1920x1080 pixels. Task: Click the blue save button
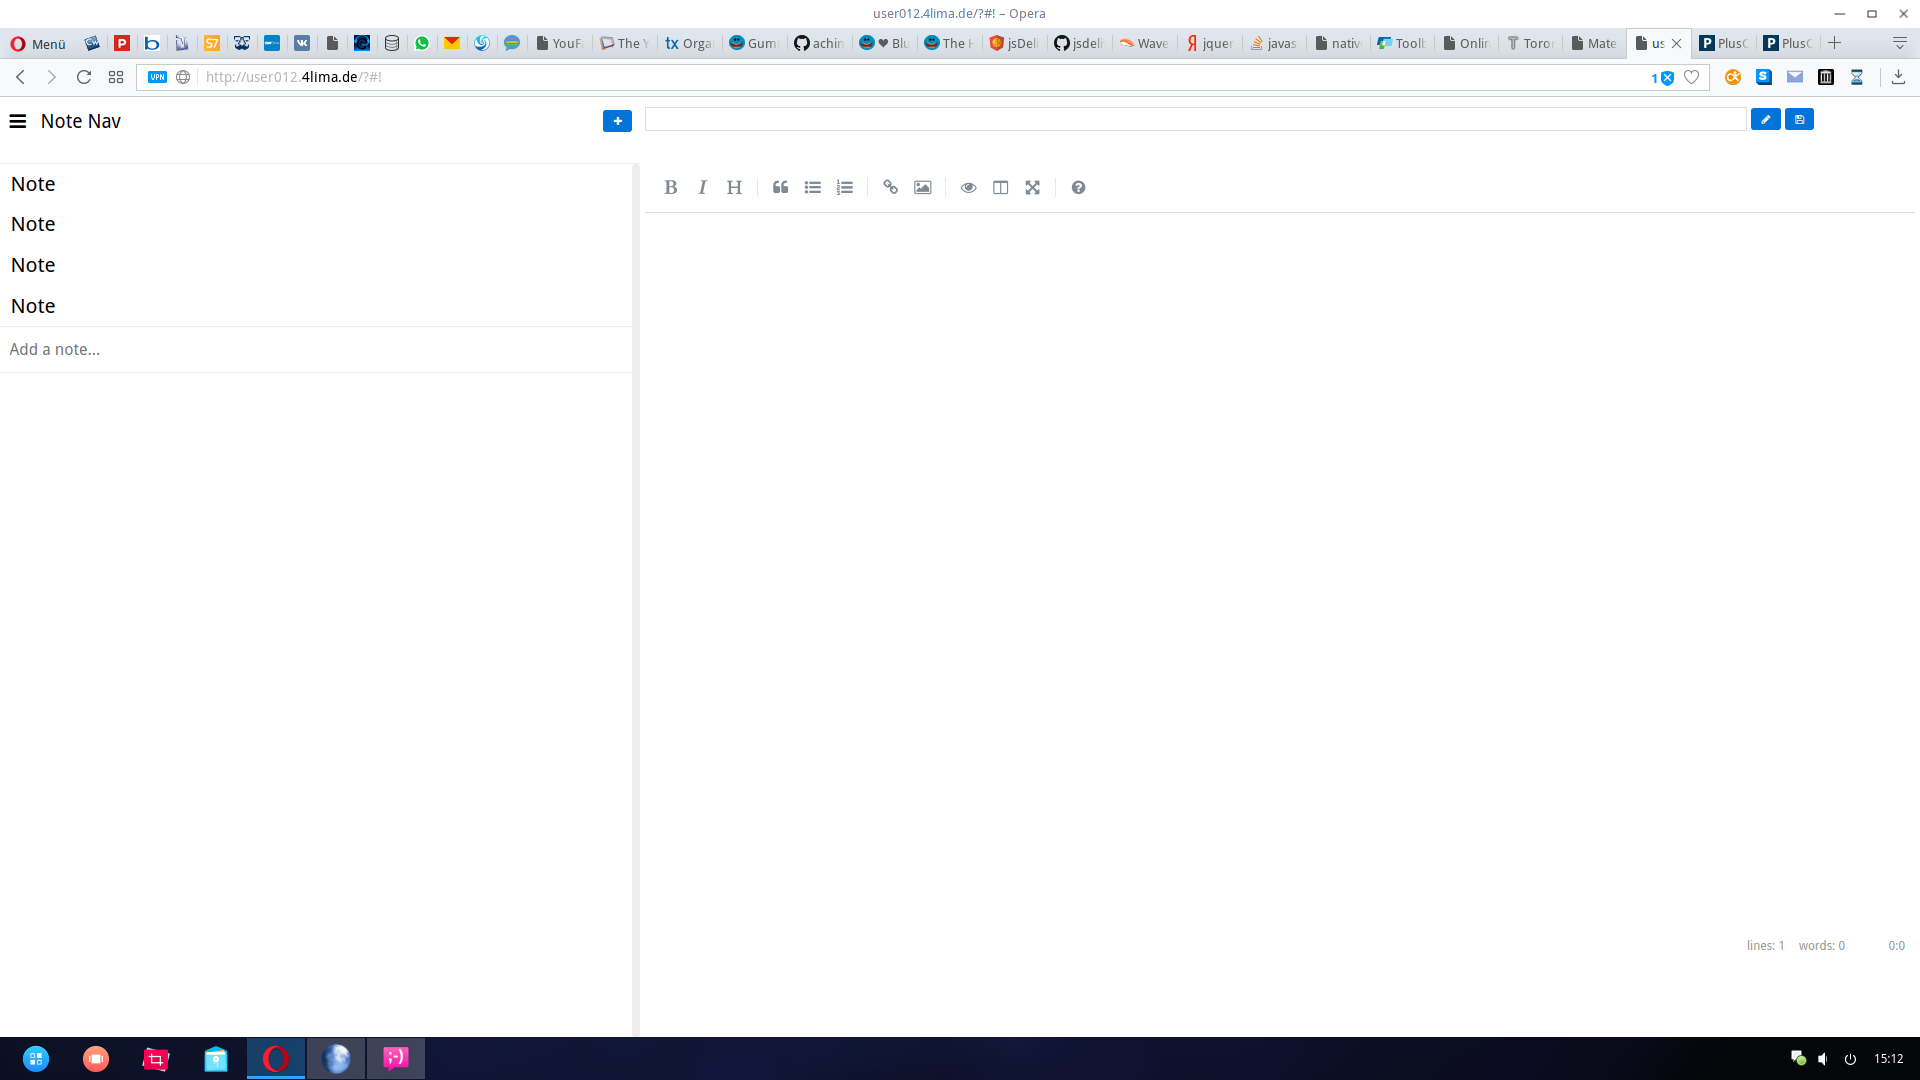click(x=1799, y=119)
